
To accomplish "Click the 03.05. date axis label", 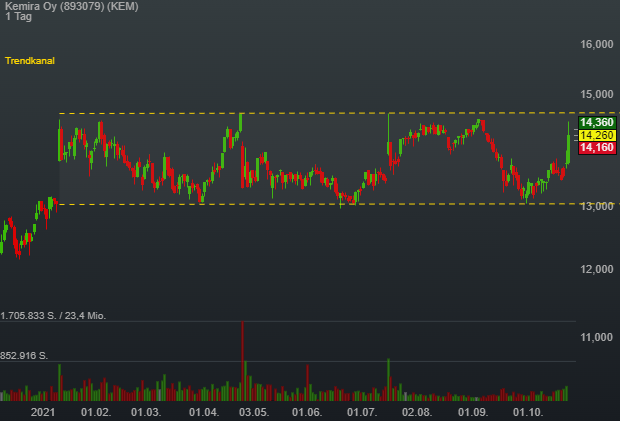I will (x=254, y=412).
